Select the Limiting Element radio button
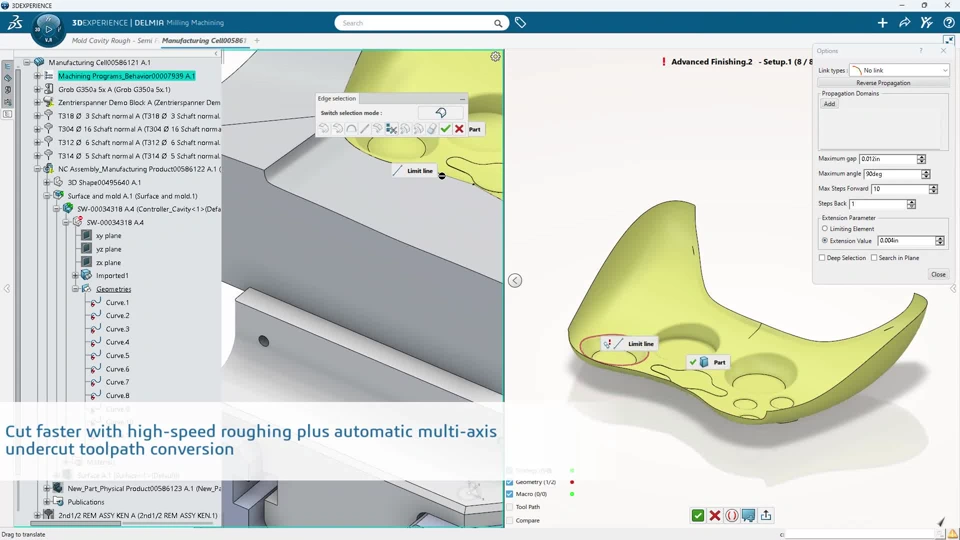This screenshot has height=540, width=960. (825, 228)
